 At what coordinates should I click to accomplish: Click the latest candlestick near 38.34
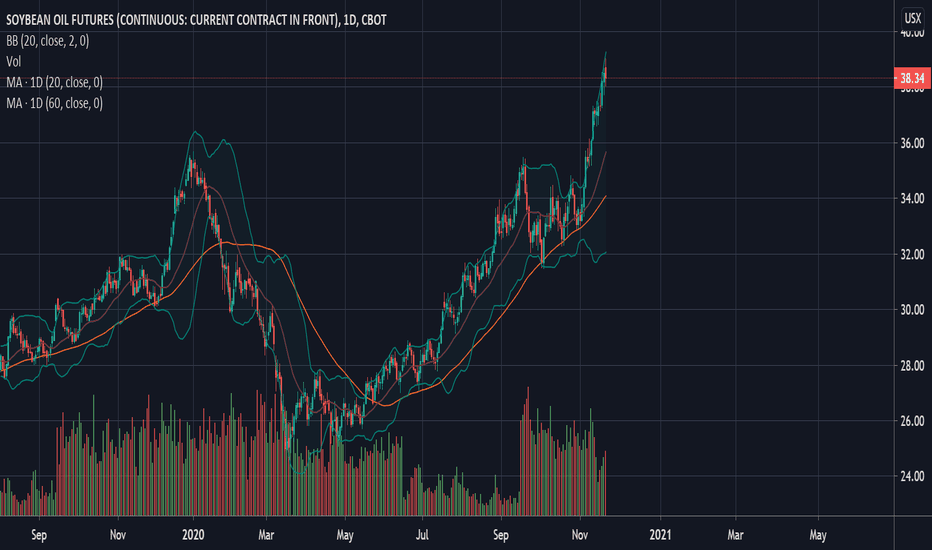(605, 71)
